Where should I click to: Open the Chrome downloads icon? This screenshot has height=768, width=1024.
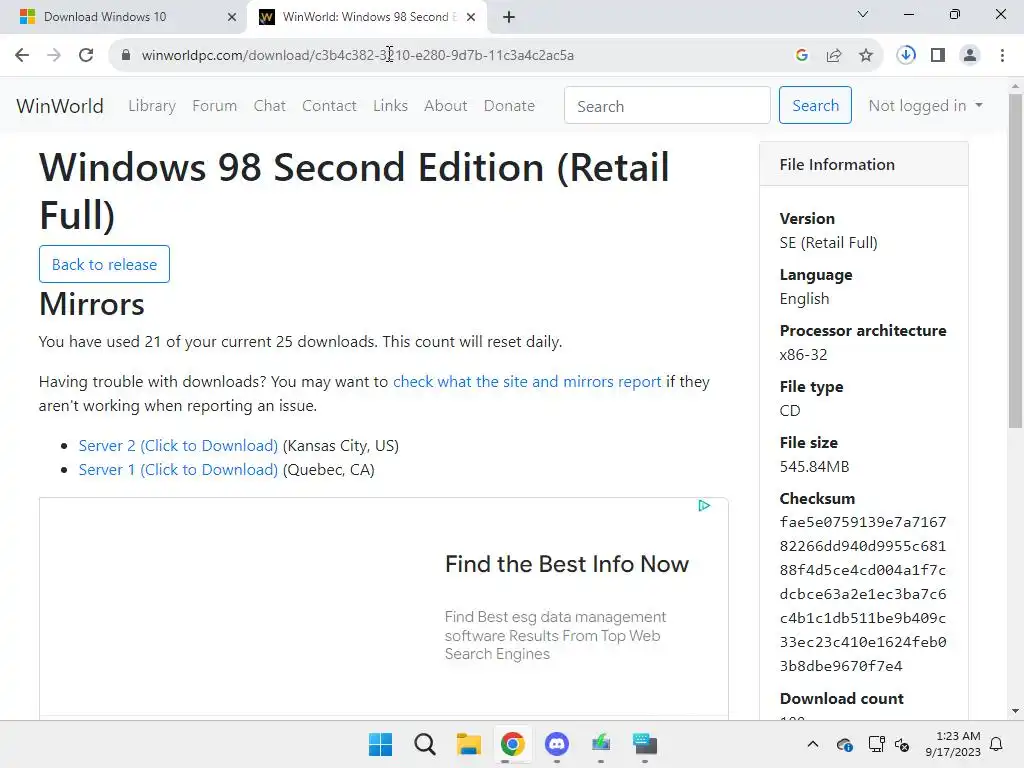tap(906, 55)
